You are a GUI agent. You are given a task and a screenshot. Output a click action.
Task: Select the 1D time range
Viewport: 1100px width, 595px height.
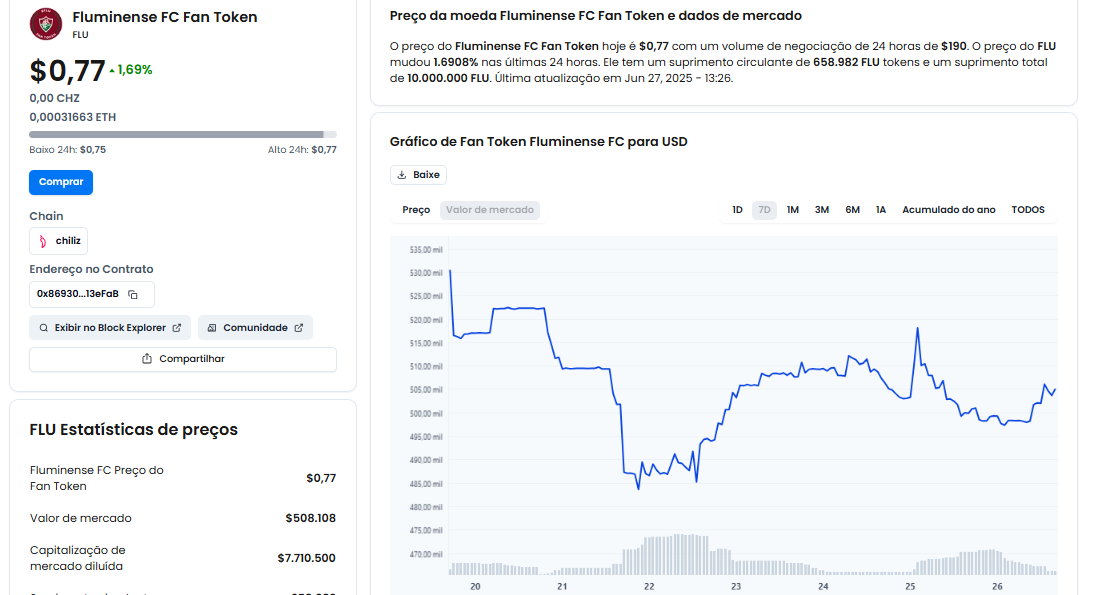(x=737, y=210)
